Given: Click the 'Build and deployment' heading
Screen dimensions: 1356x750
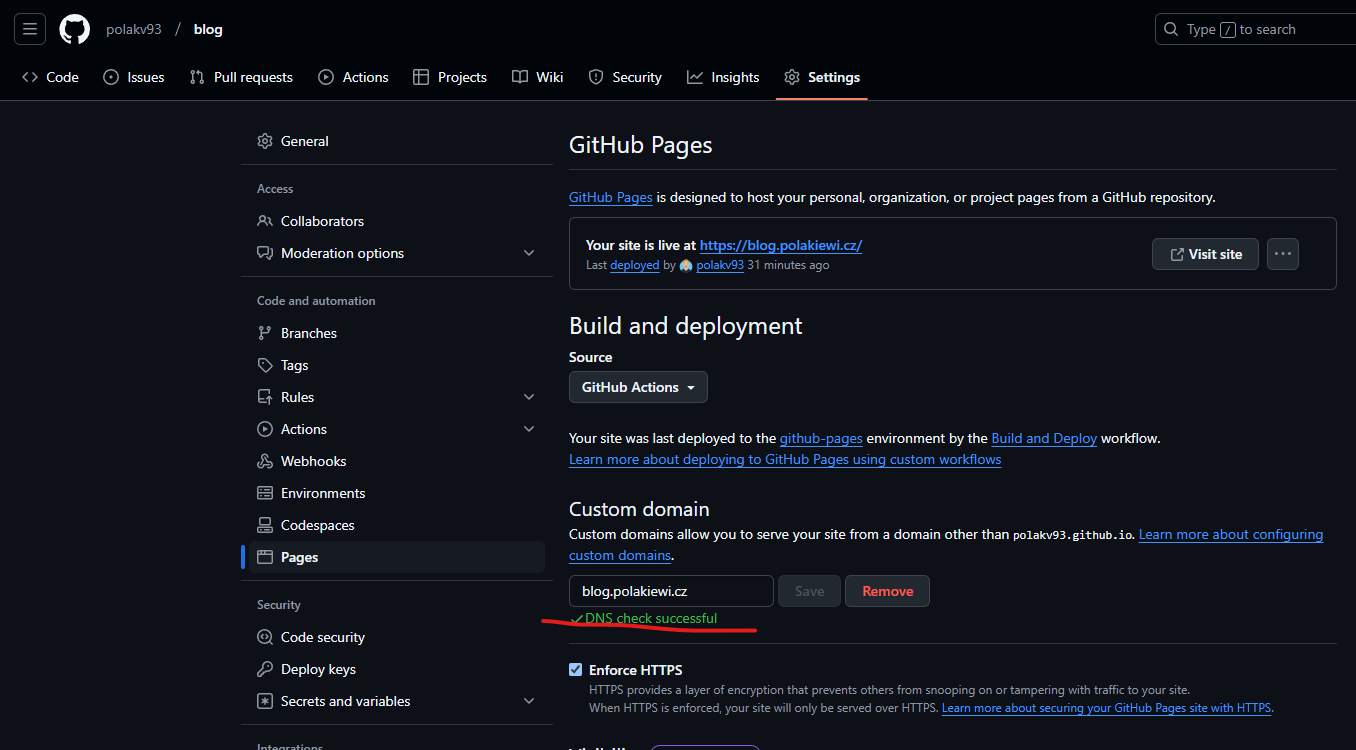Looking at the screenshot, I should [686, 326].
